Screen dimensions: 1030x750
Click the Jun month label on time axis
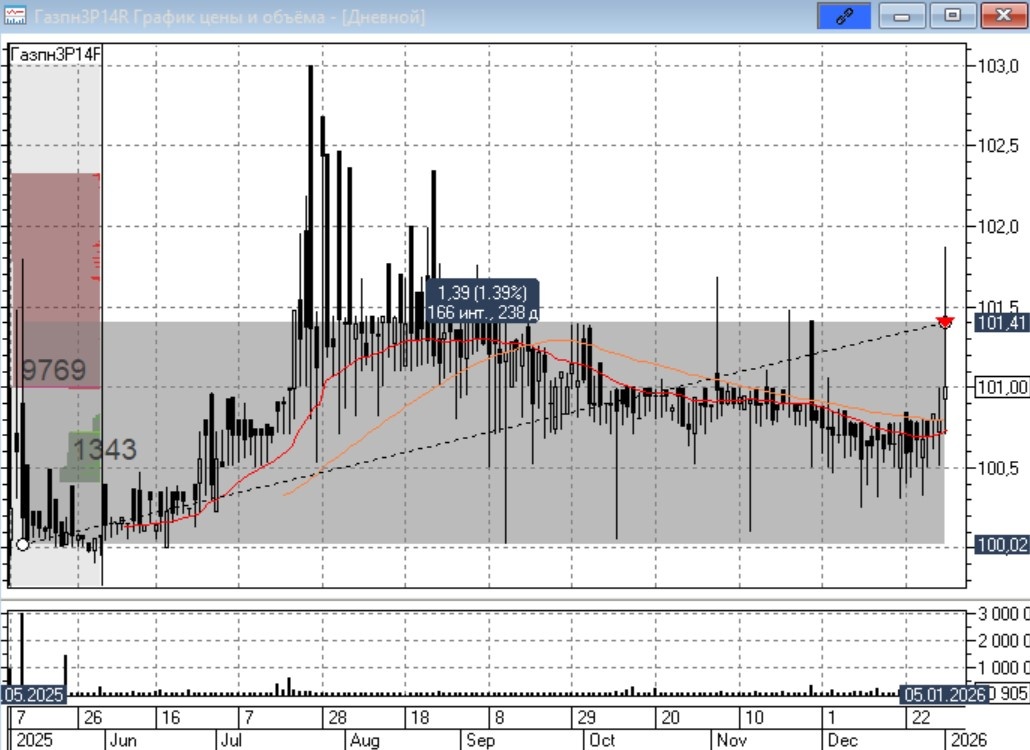[x=123, y=740]
